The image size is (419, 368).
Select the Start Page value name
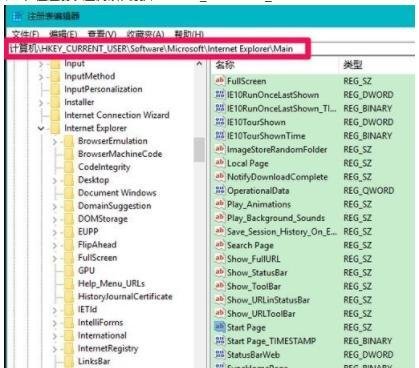(246, 327)
